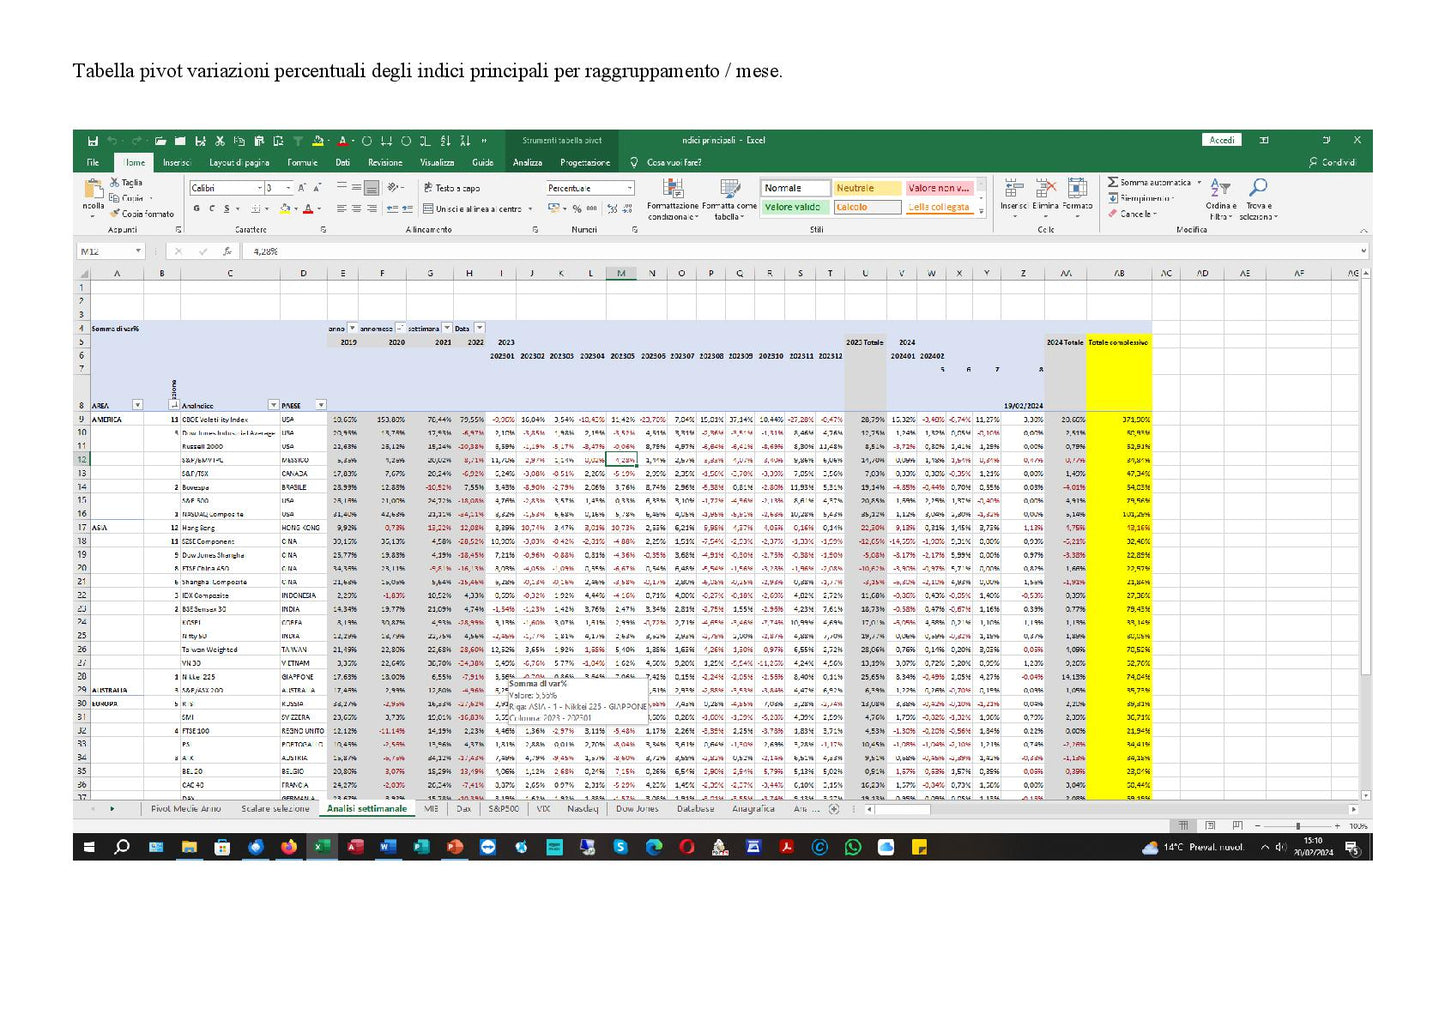Screen dimensions: 1445x1021
Task: Switch to the Dati ribbon tab
Action: click(x=343, y=162)
